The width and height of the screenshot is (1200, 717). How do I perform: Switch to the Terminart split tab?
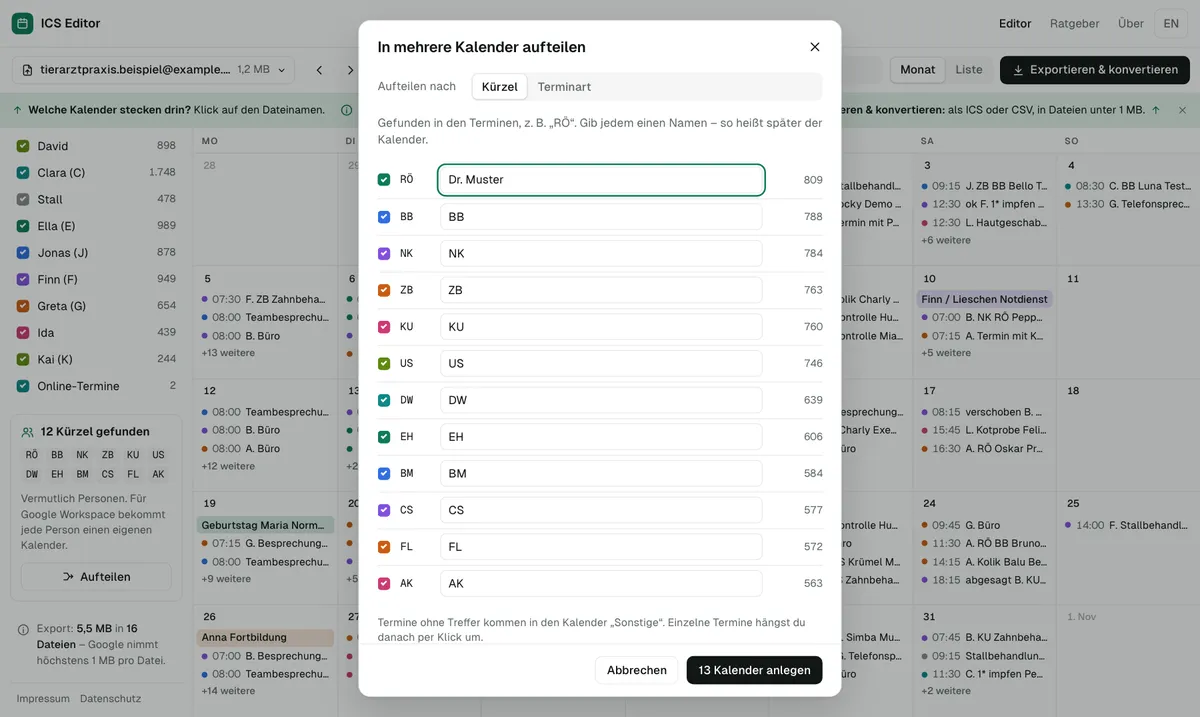(x=564, y=87)
